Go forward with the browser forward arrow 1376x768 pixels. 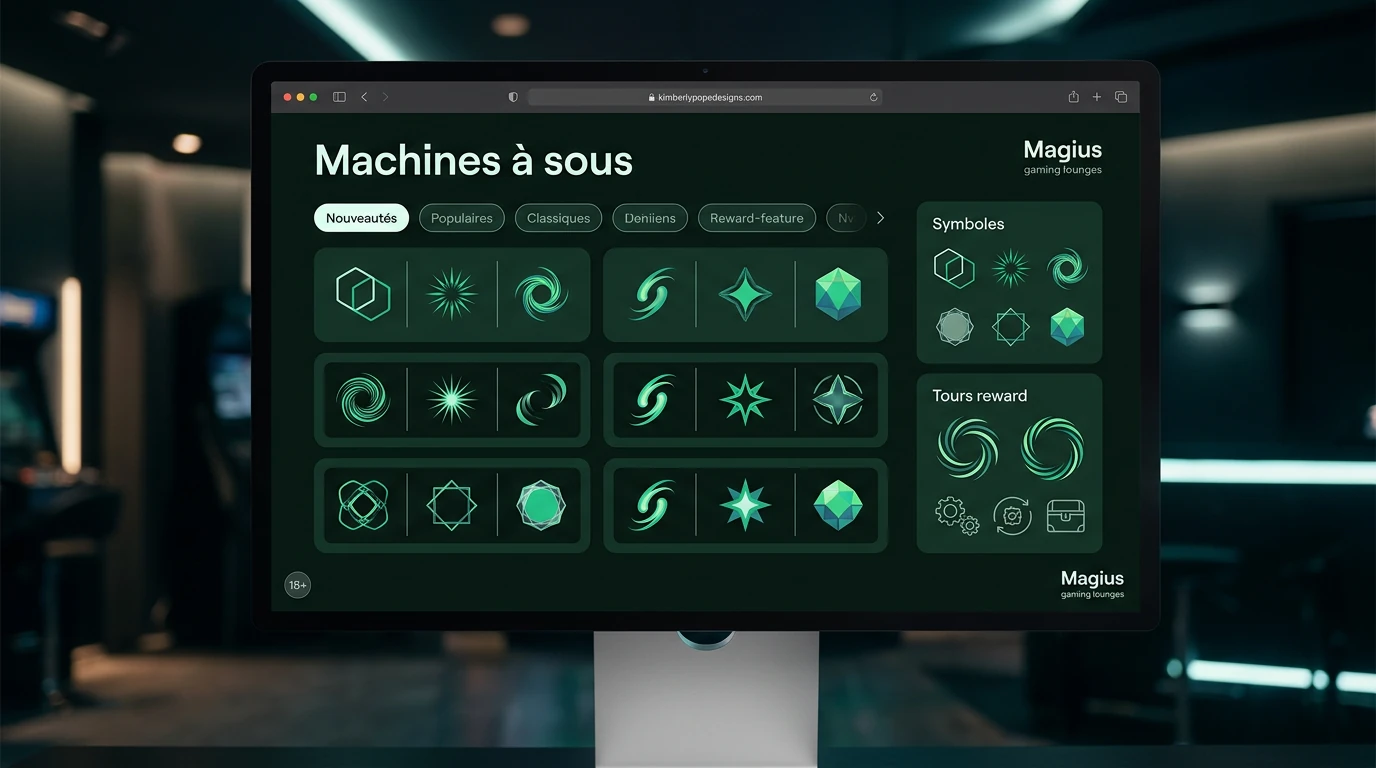click(x=385, y=97)
